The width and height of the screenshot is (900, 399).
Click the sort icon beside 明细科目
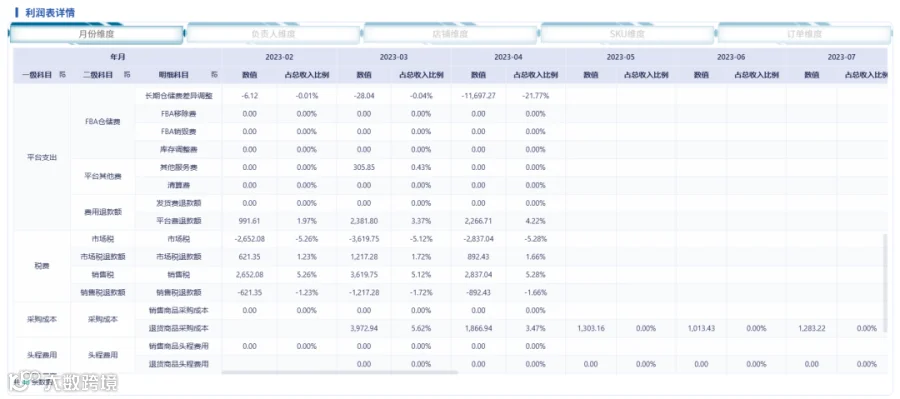[x=214, y=75]
